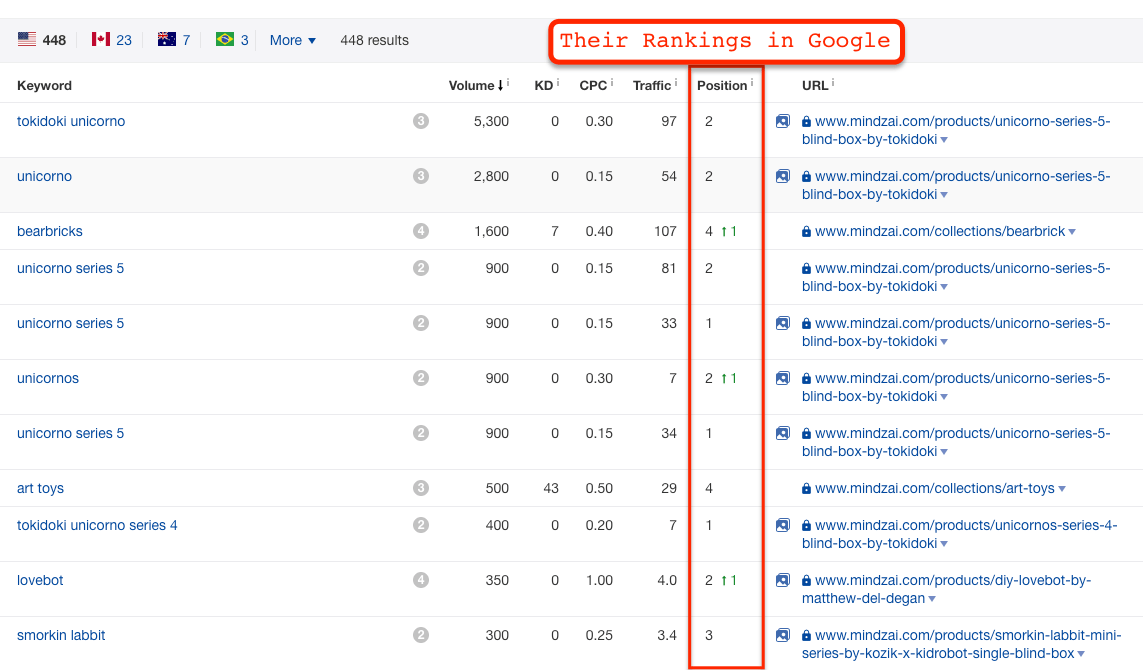The width and height of the screenshot is (1143, 670).
Task: Open the art toys keyword link
Action: point(40,488)
